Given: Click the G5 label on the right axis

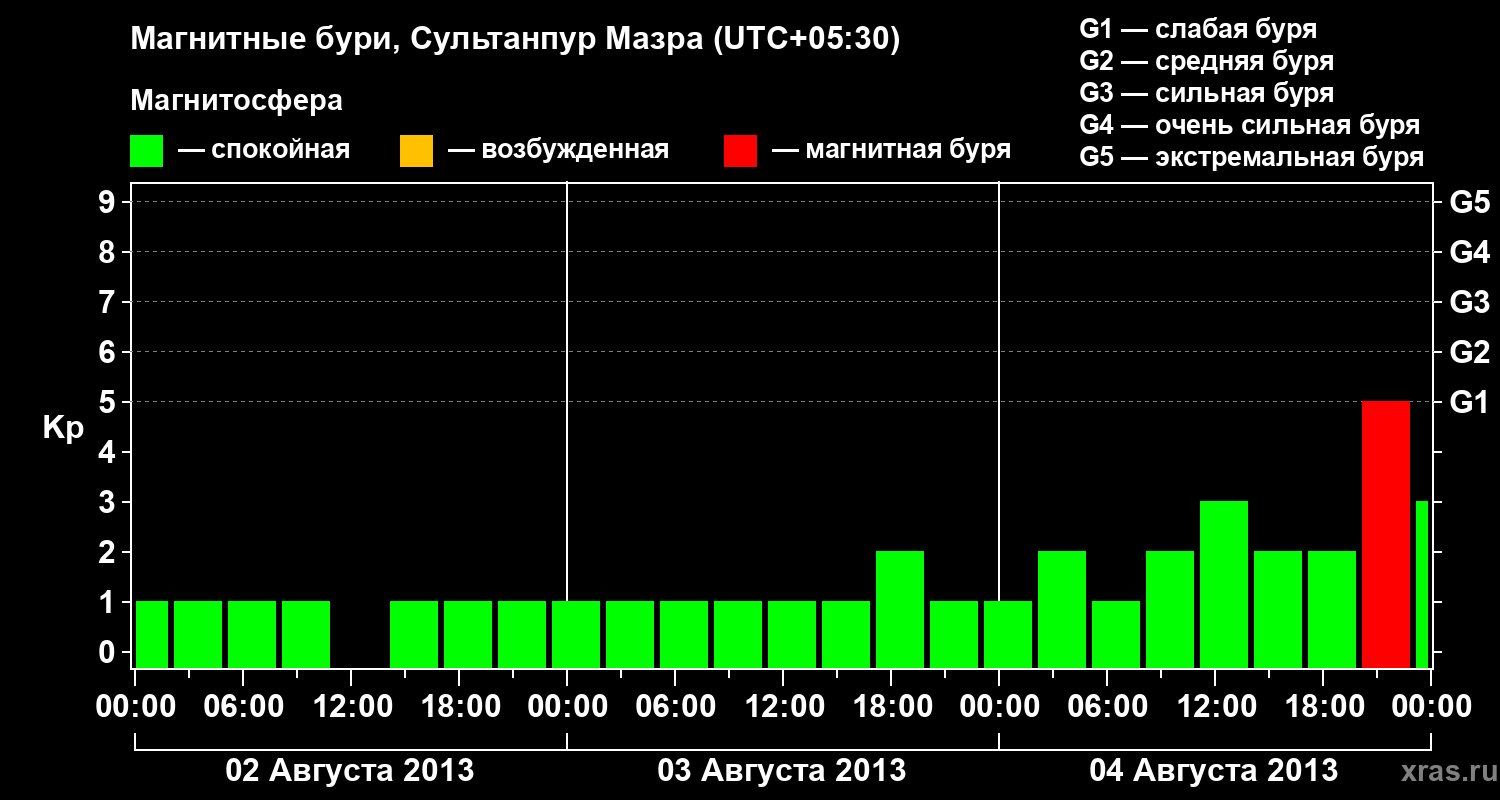Looking at the screenshot, I should 1469,202.
